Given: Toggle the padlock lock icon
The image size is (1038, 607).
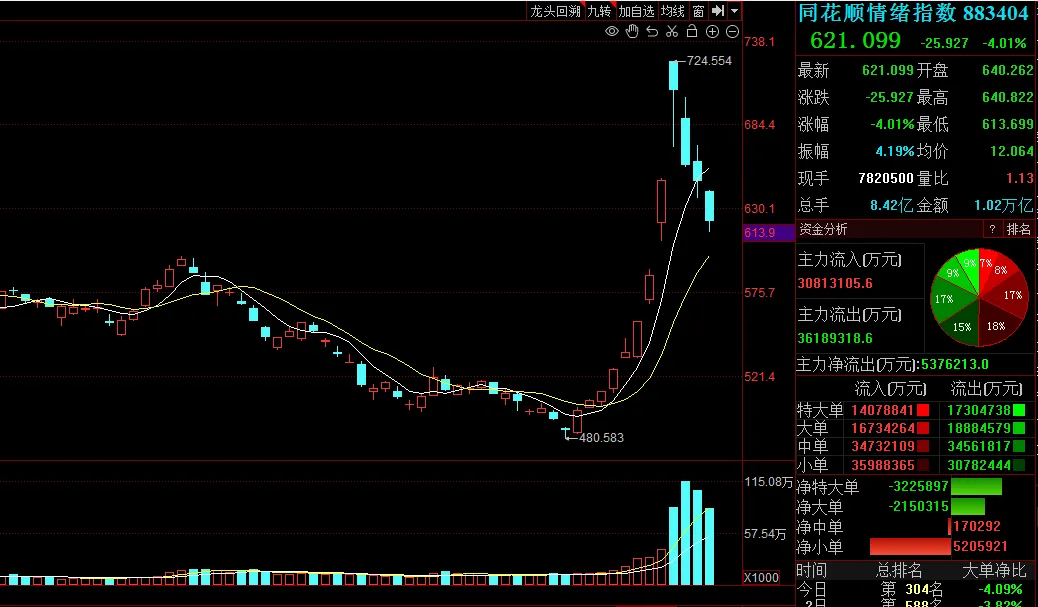Looking at the screenshot, I should (692, 31).
